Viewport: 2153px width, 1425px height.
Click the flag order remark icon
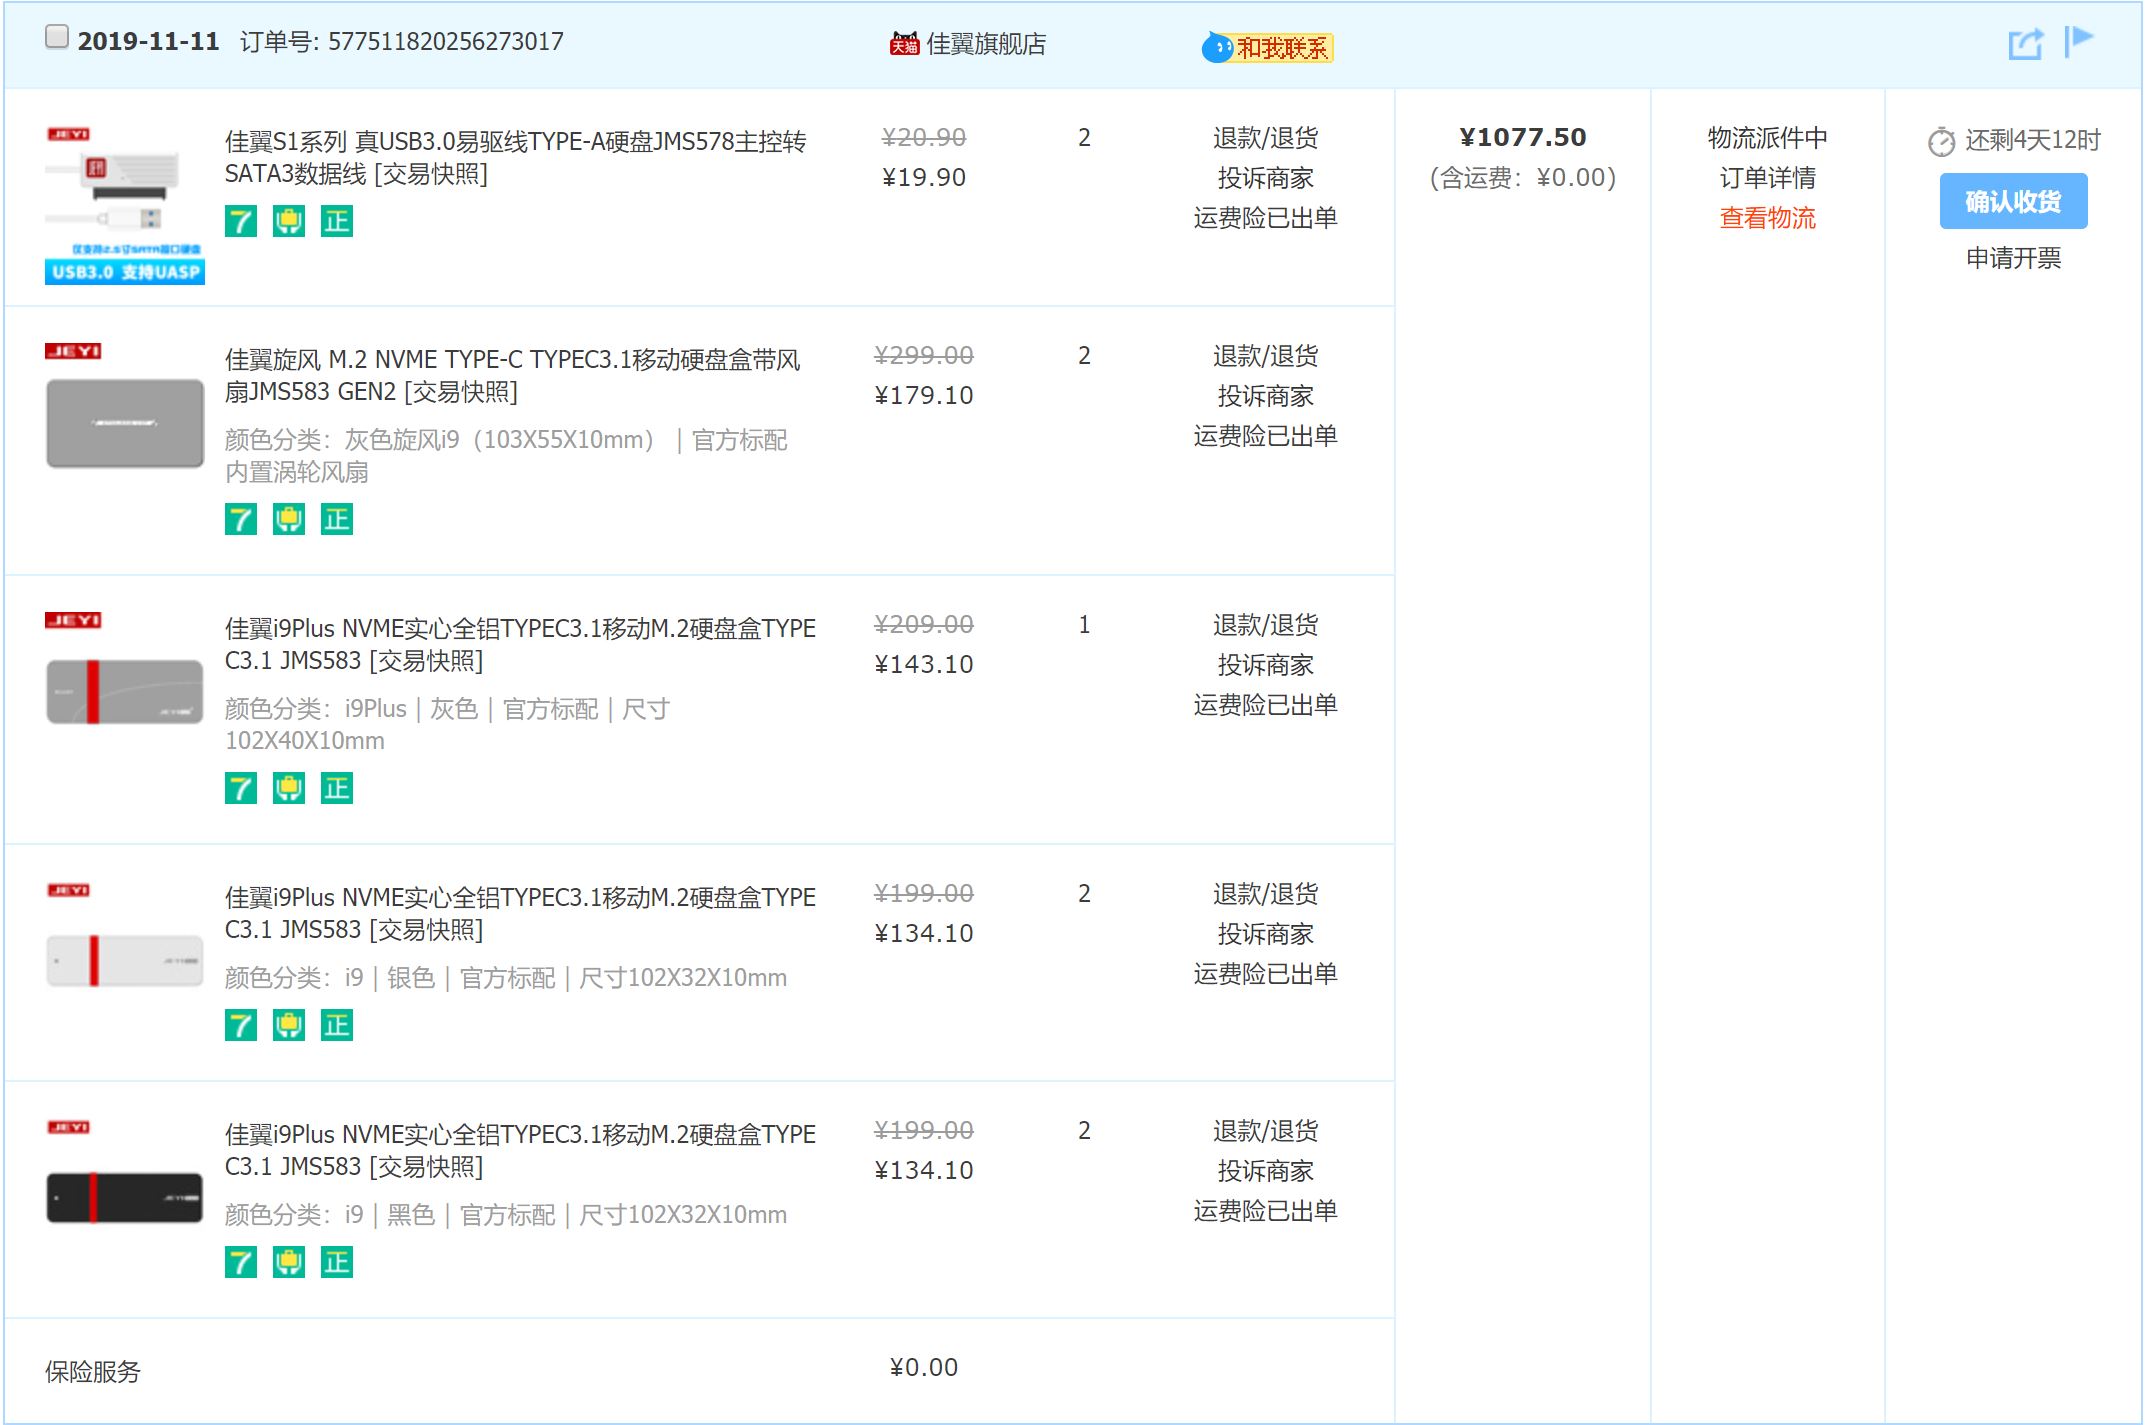[2079, 41]
